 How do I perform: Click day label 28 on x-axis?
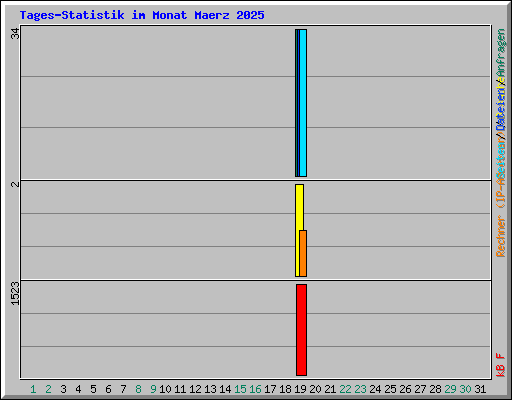435,389
